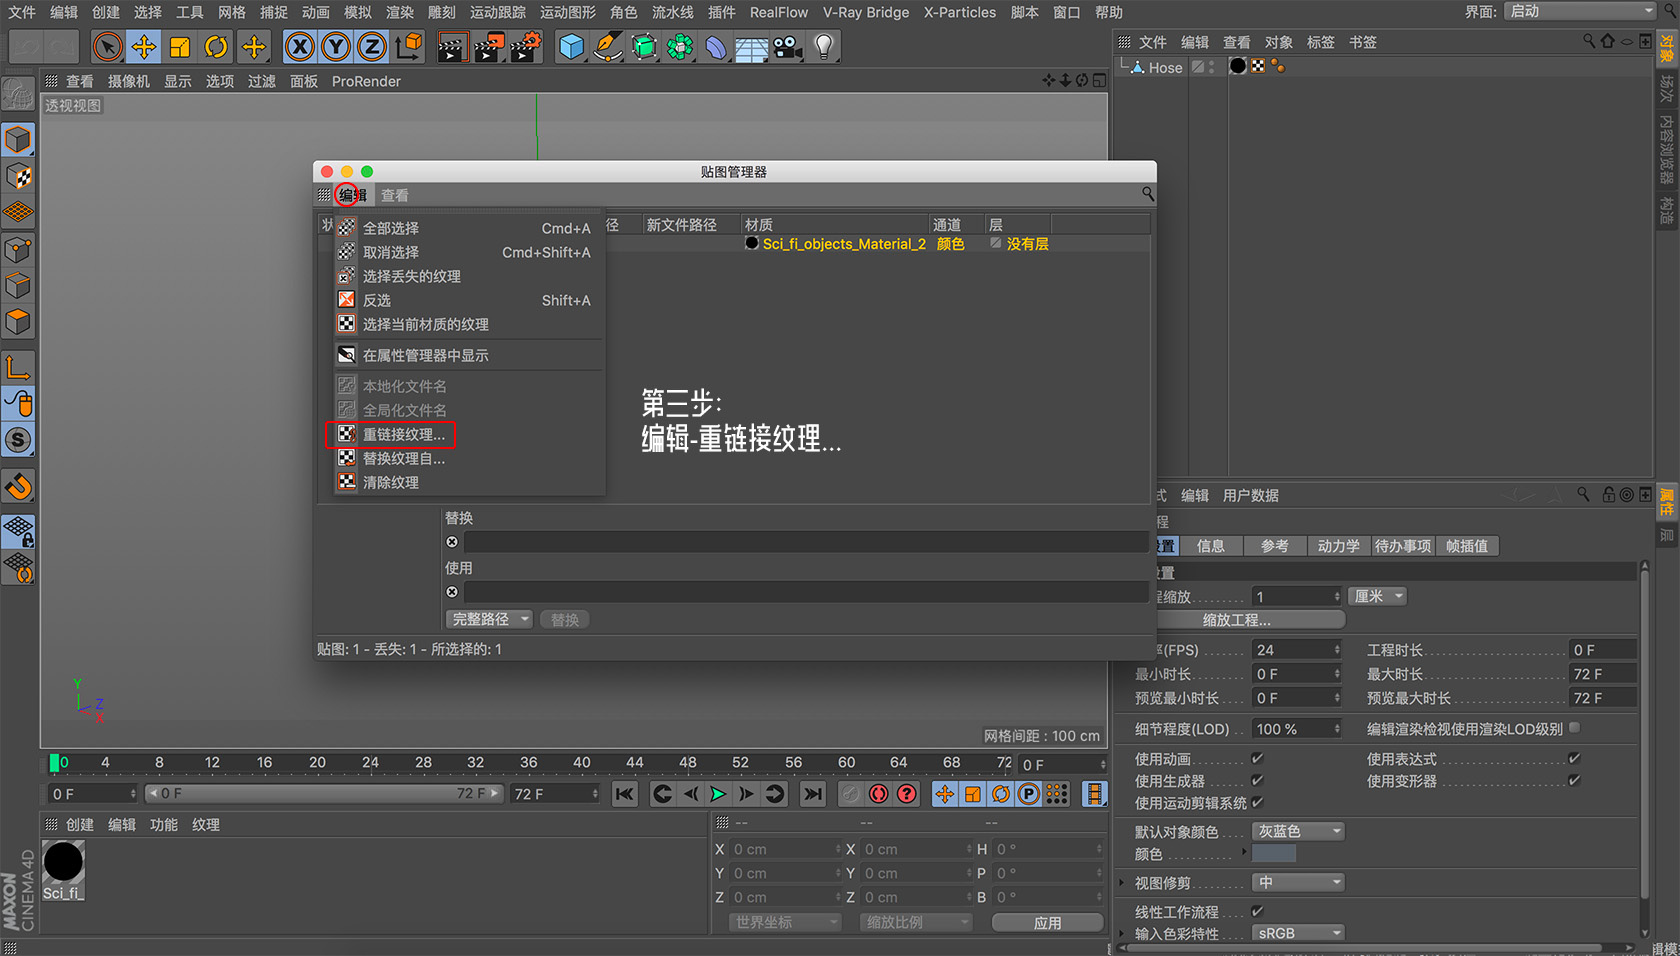This screenshot has height=956, width=1680.
Task: Open the RealFlow menu
Action: tap(778, 12)
